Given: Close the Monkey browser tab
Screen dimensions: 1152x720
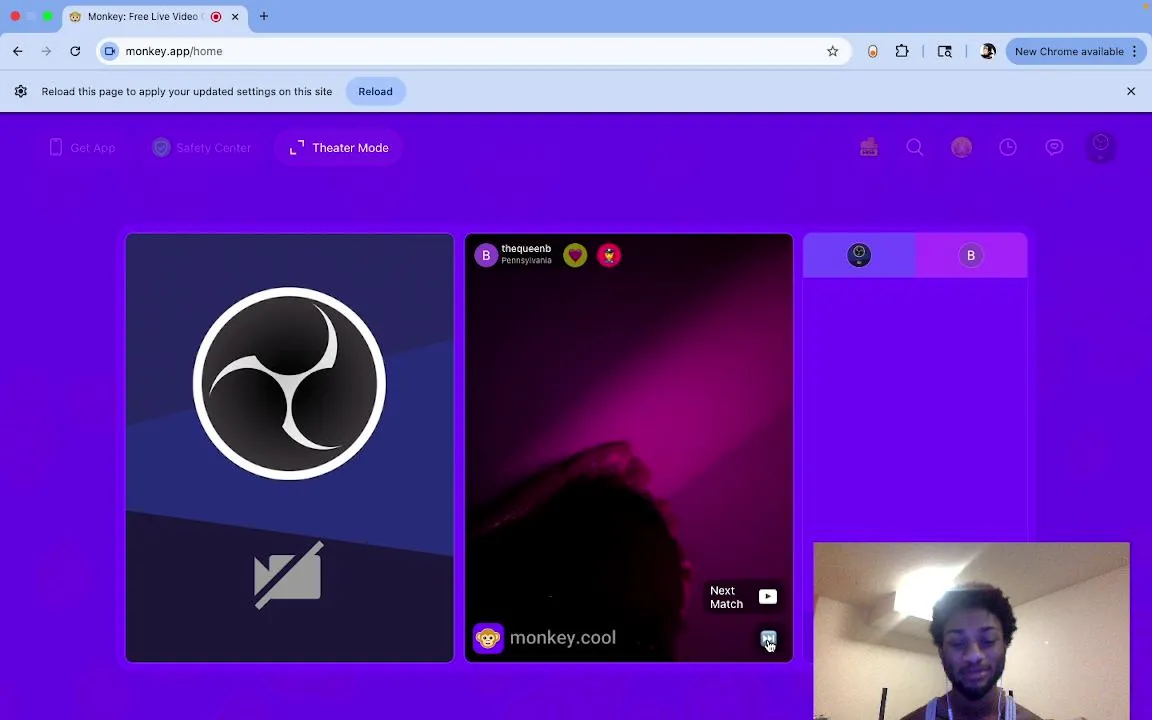Looking at the screenshot, I should coord(235,17).
